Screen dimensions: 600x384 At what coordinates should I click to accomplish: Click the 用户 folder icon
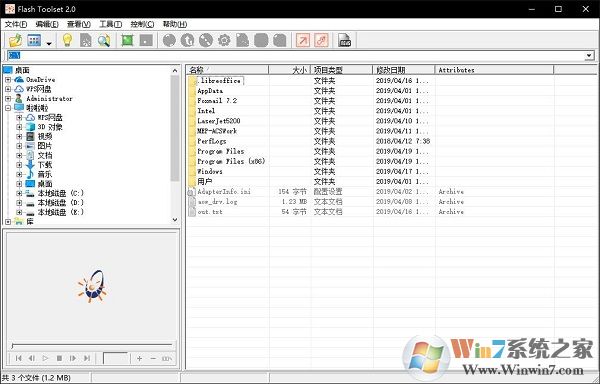192,181
